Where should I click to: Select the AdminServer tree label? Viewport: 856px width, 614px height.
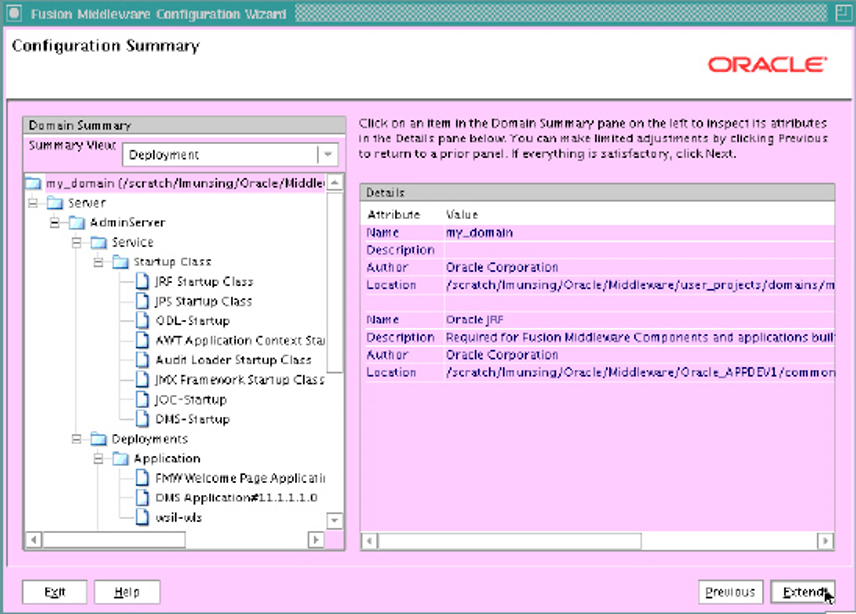128,223
